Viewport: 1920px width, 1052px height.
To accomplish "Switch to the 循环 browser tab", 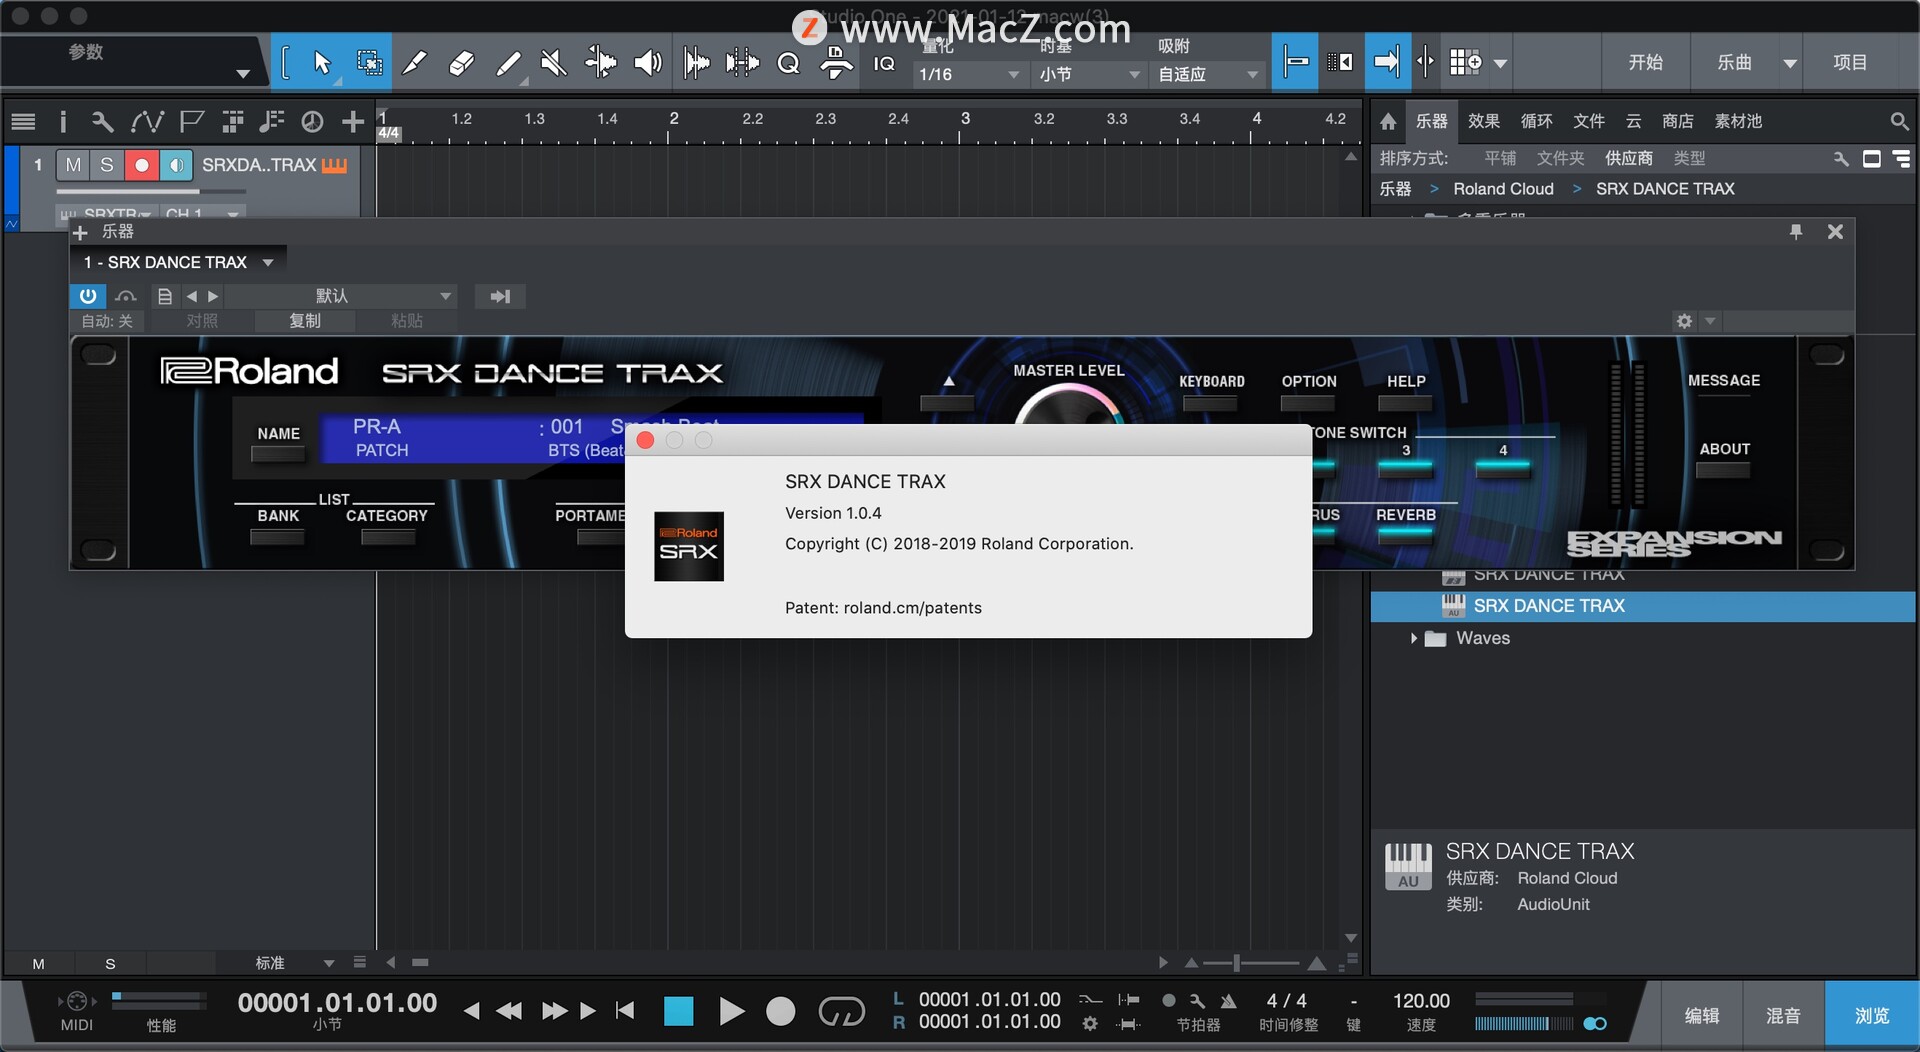I will coord(1536,121).
